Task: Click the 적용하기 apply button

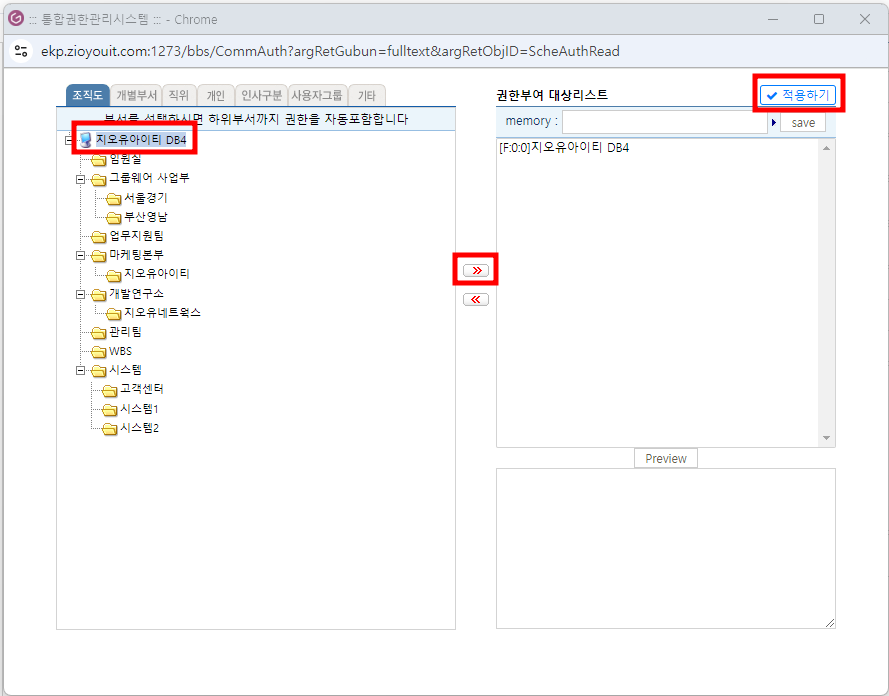Action: click(798, 95)
